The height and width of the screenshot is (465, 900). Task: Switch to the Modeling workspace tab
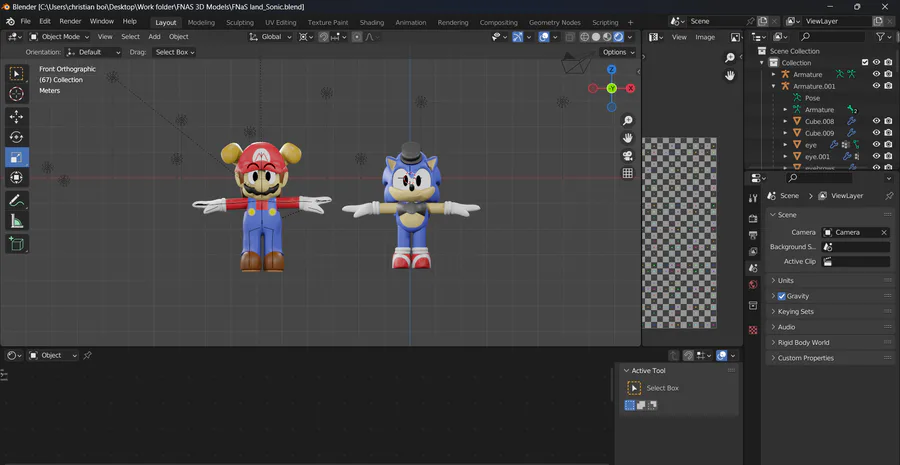point(201,22)
